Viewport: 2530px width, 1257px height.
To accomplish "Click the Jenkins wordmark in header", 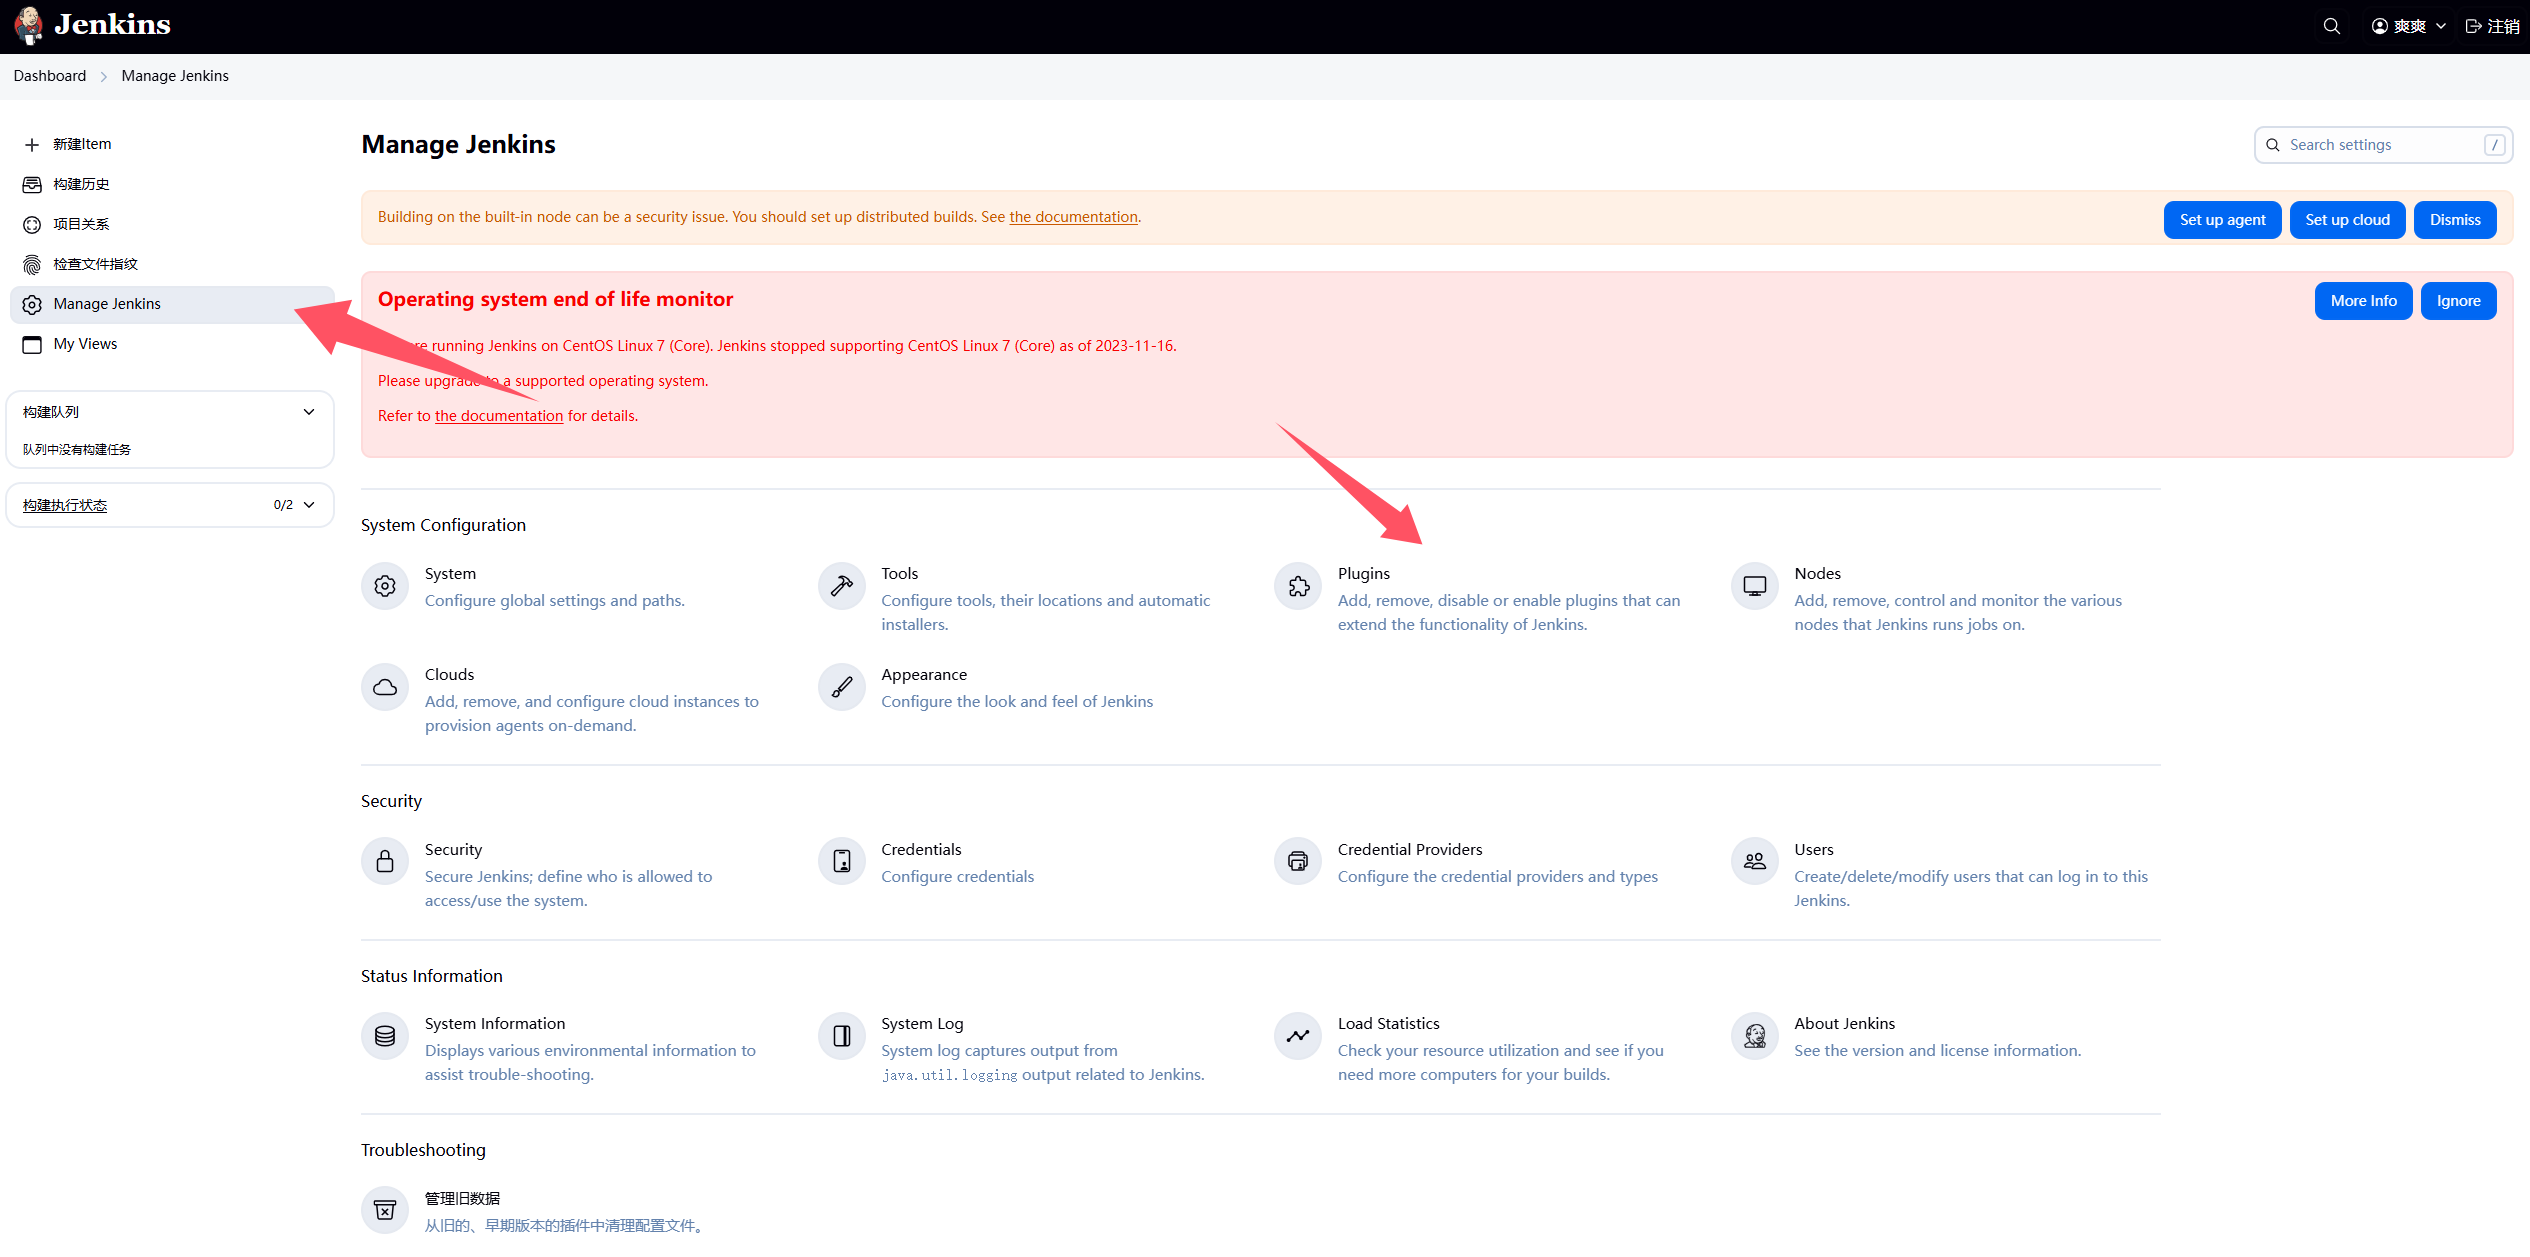I will click(113, 25).
